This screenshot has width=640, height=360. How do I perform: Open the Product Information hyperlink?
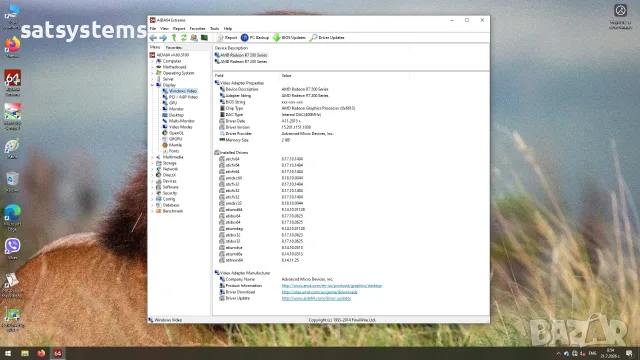331,286
